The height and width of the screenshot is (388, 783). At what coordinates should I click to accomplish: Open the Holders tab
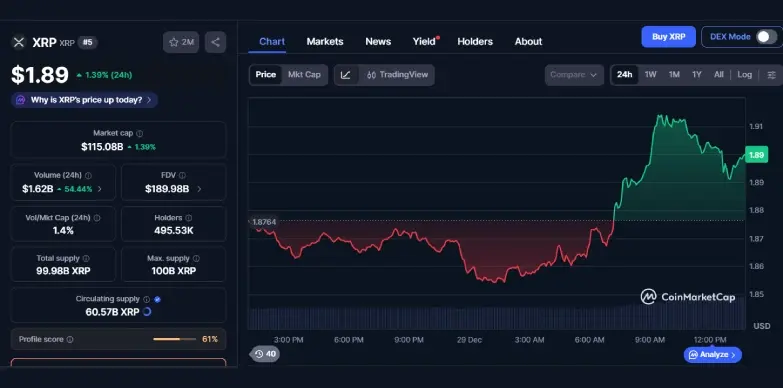pyautogui.click(x=475, y=41)
